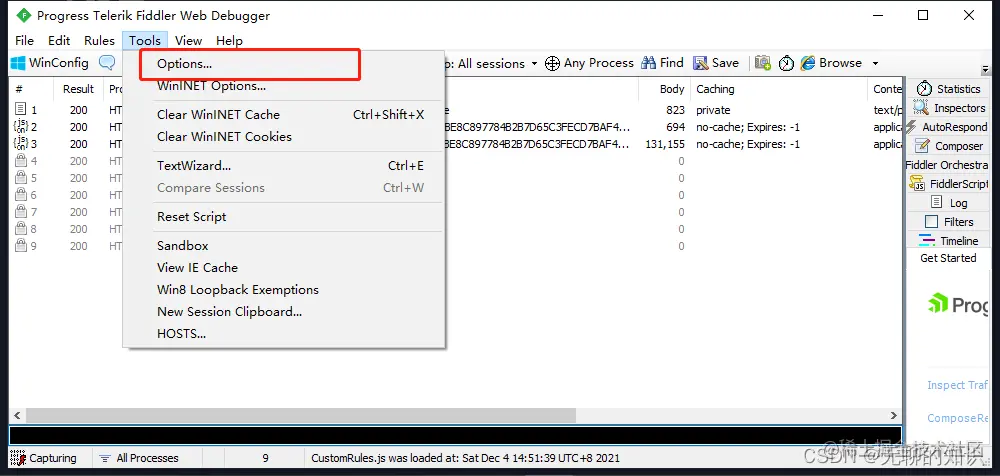1000x476 pixels.
Task: Click the stopwatch timer toolbar icon
Action: pos(786,63)
